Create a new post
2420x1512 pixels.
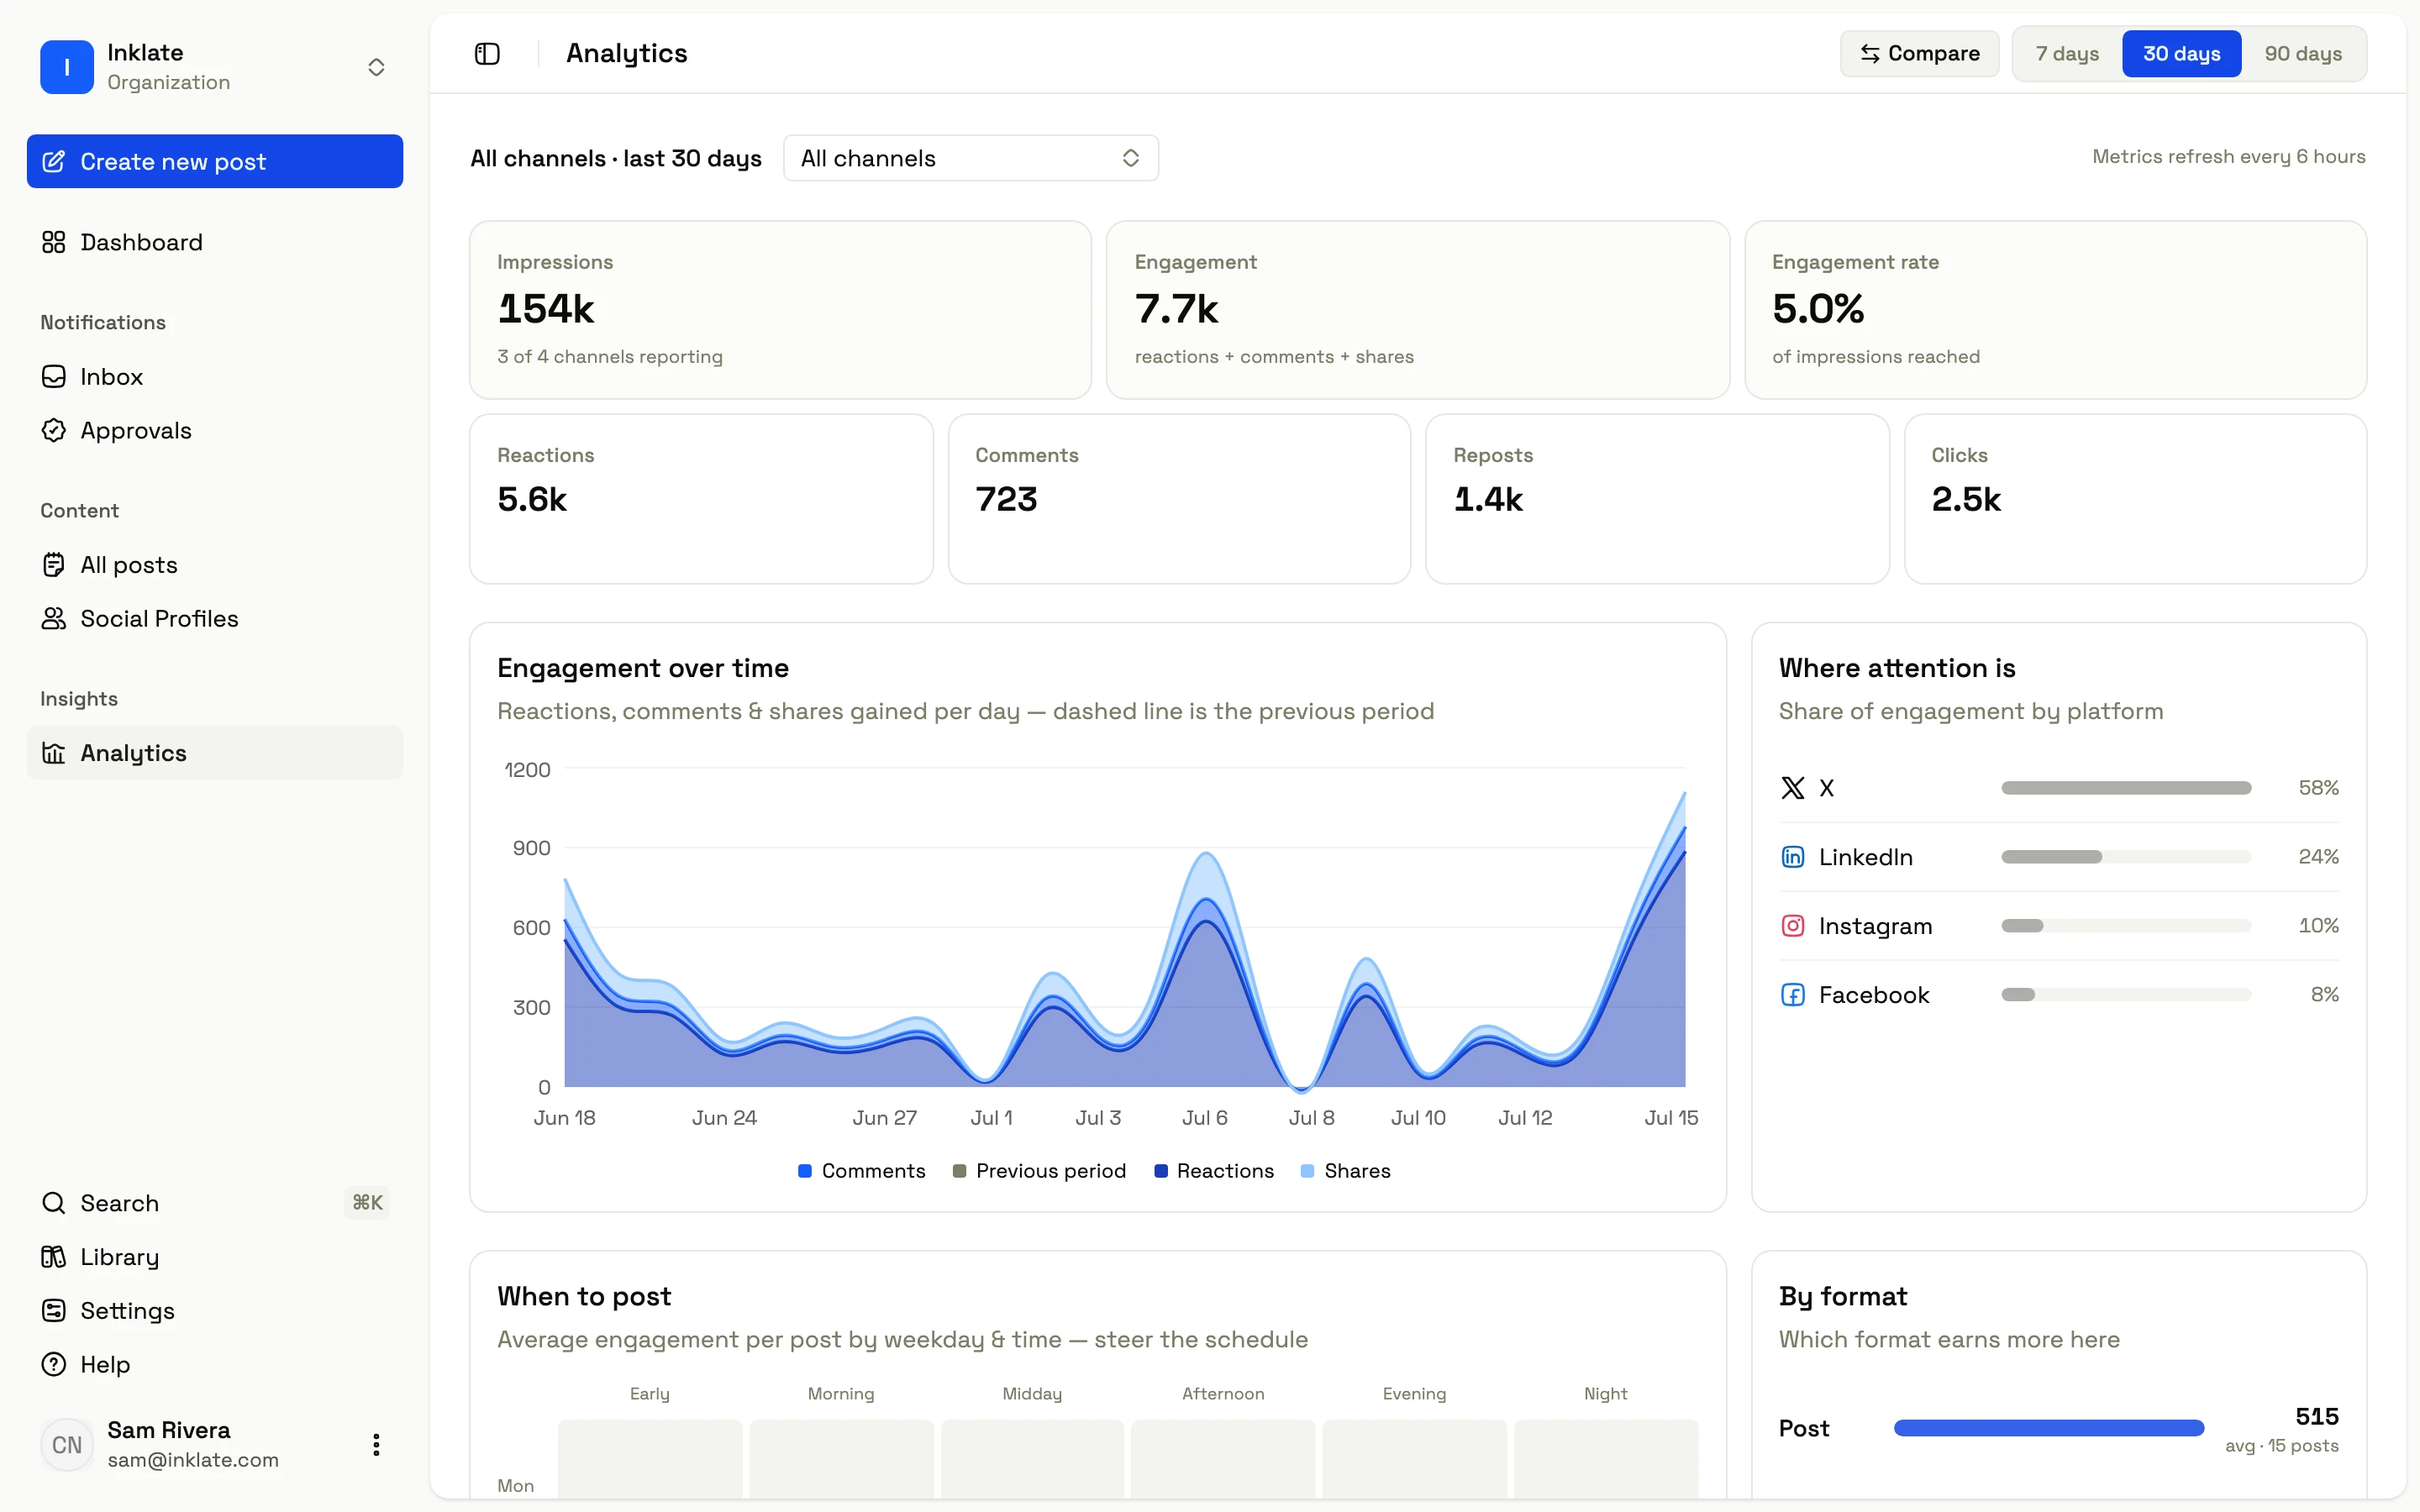215,161
